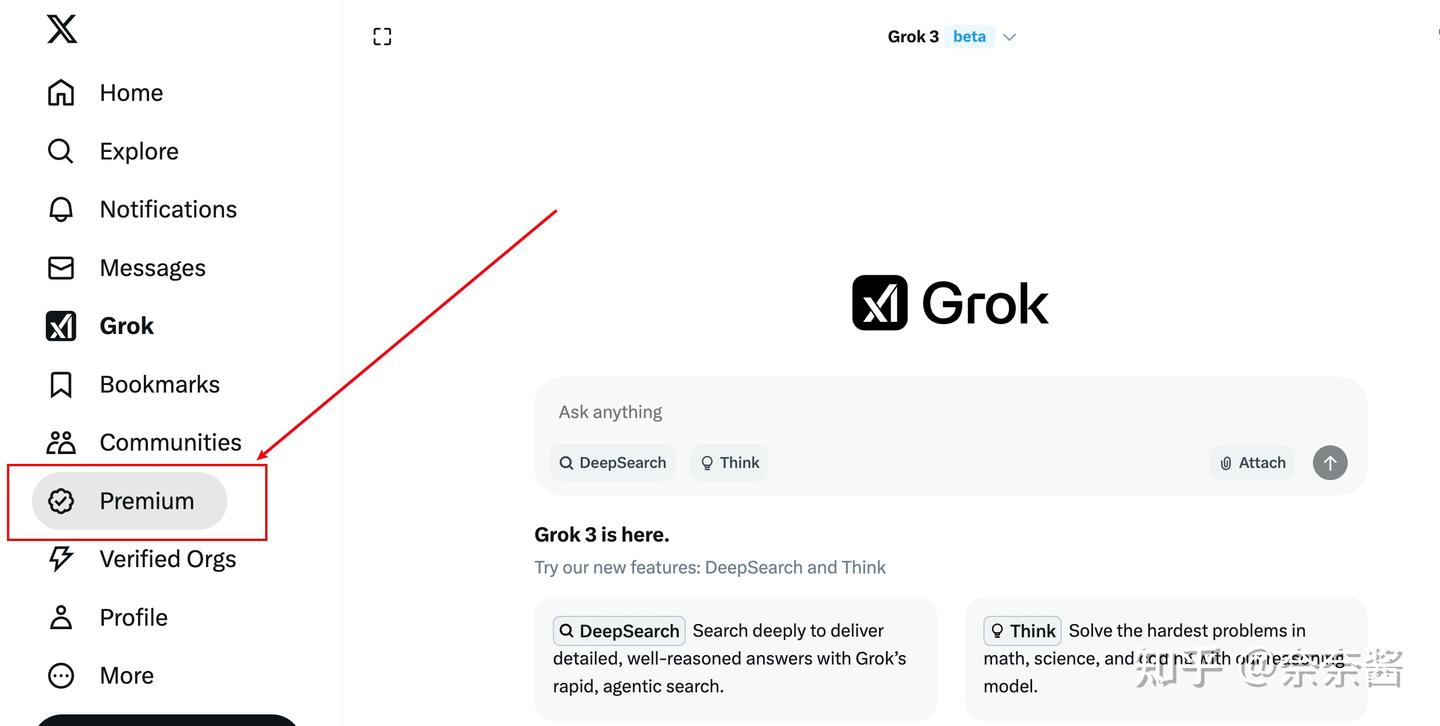This screenshot has height=726, width=1440.
Task: Enable Think mode in the prompt bar
Action: (729, 462)
